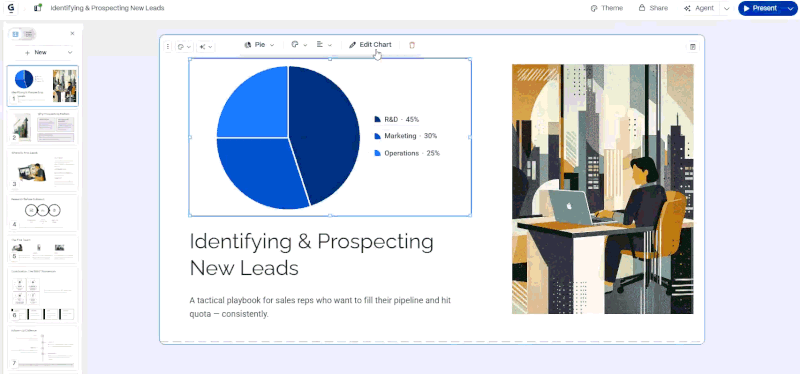Select slide 5 thumbnail
Viewport: 800px width, 374px height.
[x=43, y=249]
